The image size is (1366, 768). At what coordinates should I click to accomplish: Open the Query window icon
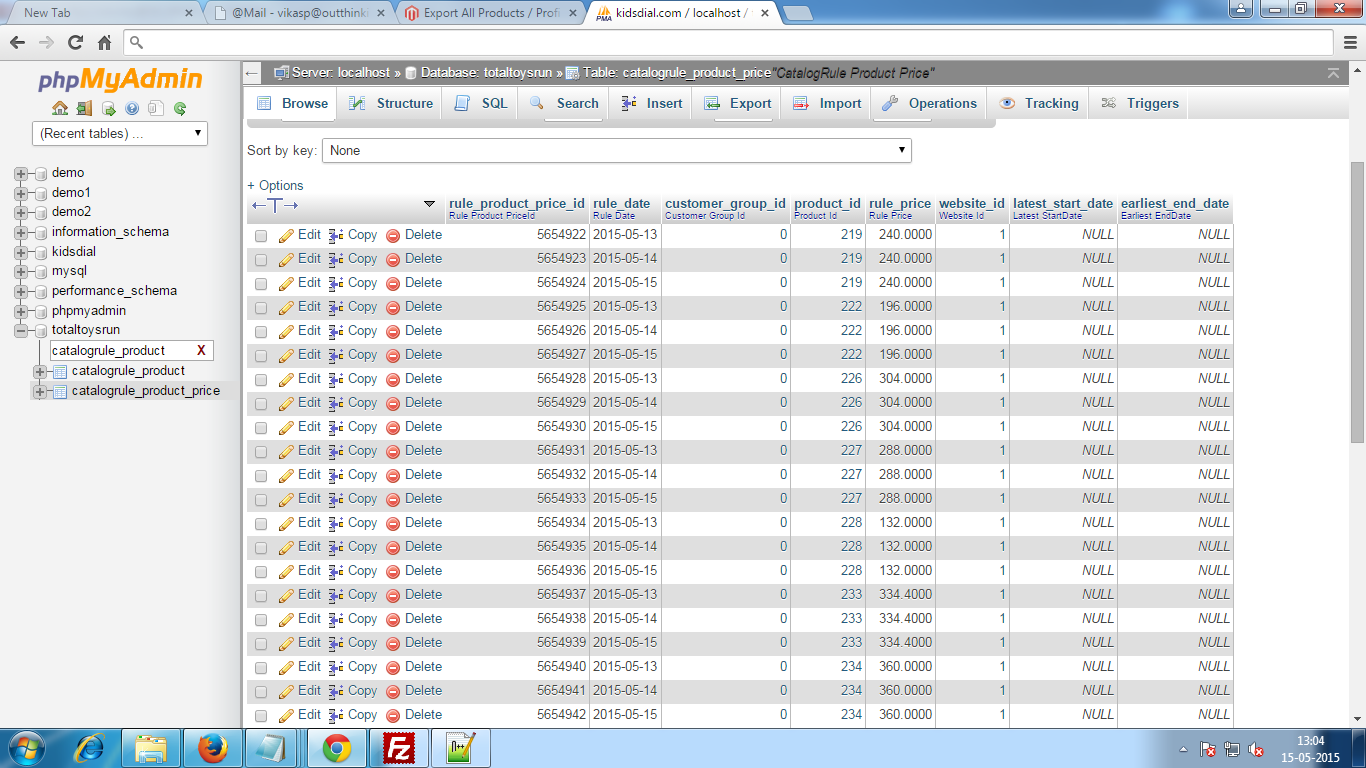[108, 108]
